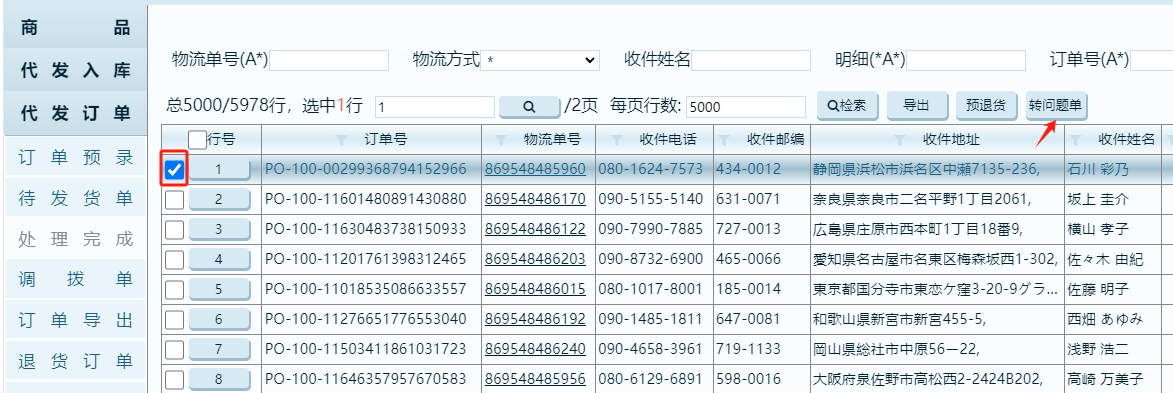Select 待发货单 in the sidebar
Image resolution: width=1173 pixels, height=393 pixels.
76,199
